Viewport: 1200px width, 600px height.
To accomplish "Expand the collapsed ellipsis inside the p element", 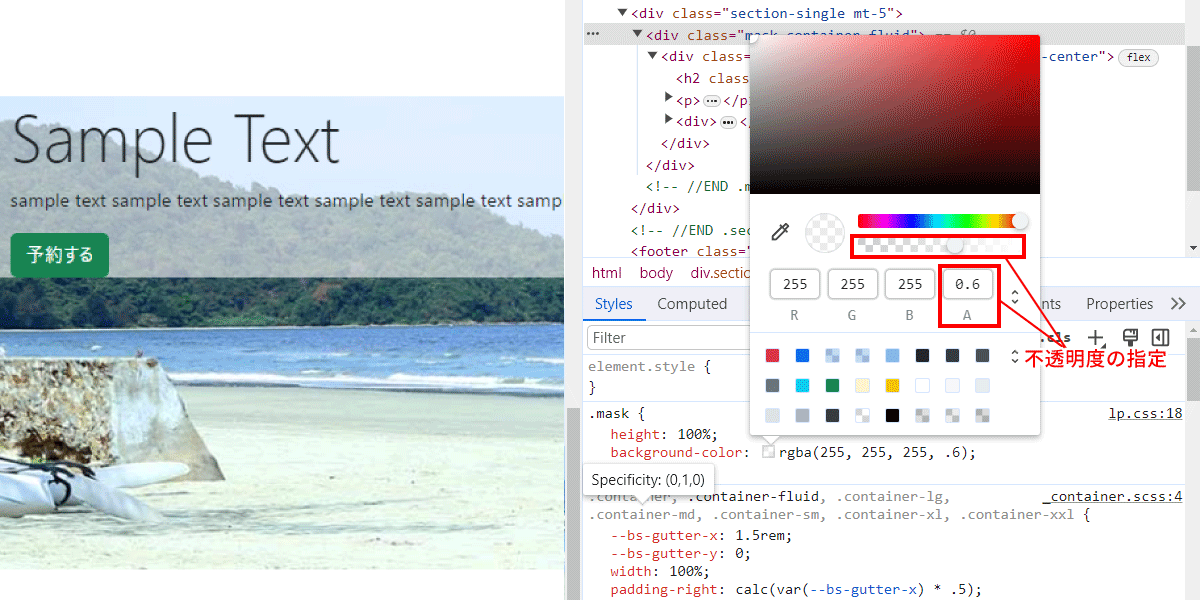I will pyautogui.click(x=712, y=101).
